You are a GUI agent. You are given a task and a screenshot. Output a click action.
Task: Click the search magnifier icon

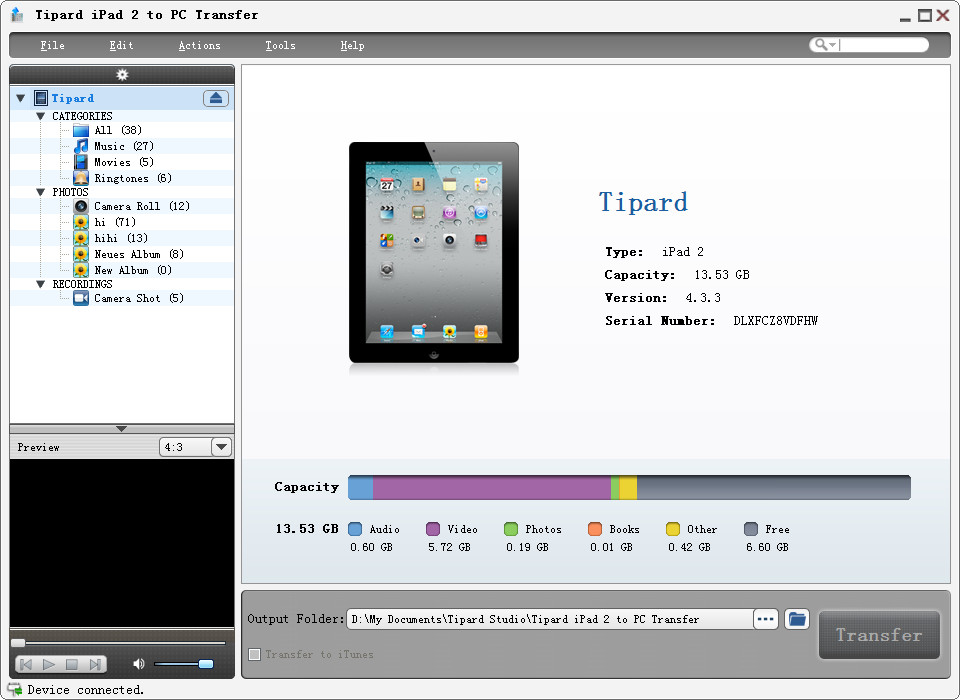point(821,45)
